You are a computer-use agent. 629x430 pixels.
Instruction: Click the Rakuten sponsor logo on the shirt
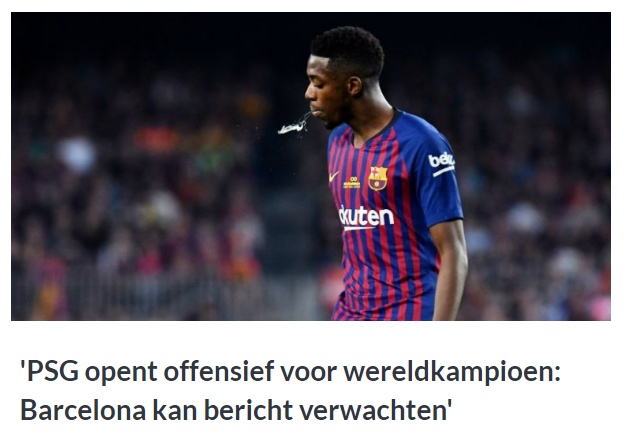[x=366, y=218]
